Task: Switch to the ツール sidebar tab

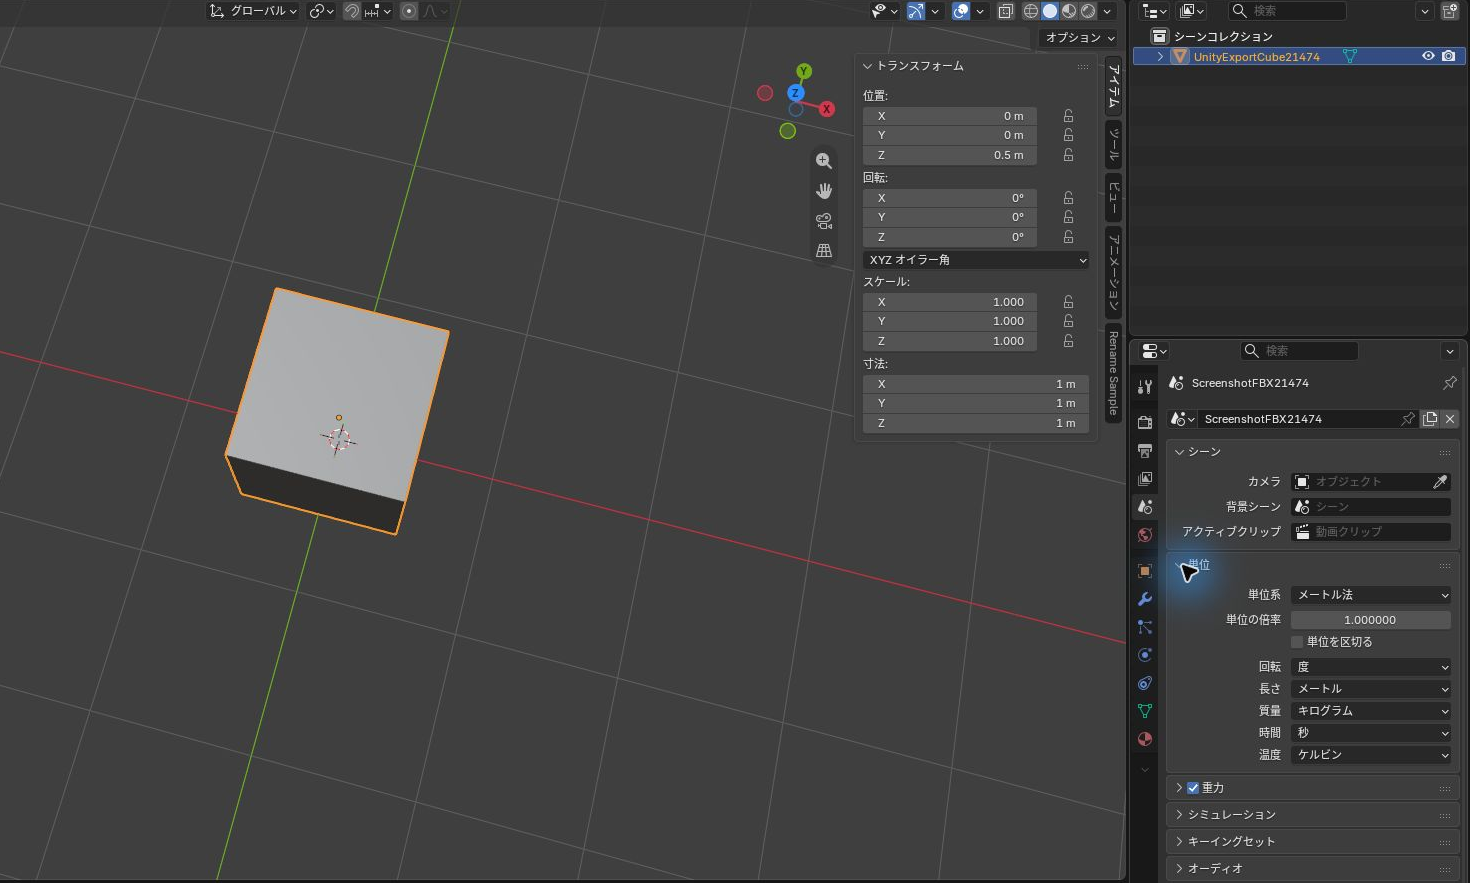Action: 1113,144
